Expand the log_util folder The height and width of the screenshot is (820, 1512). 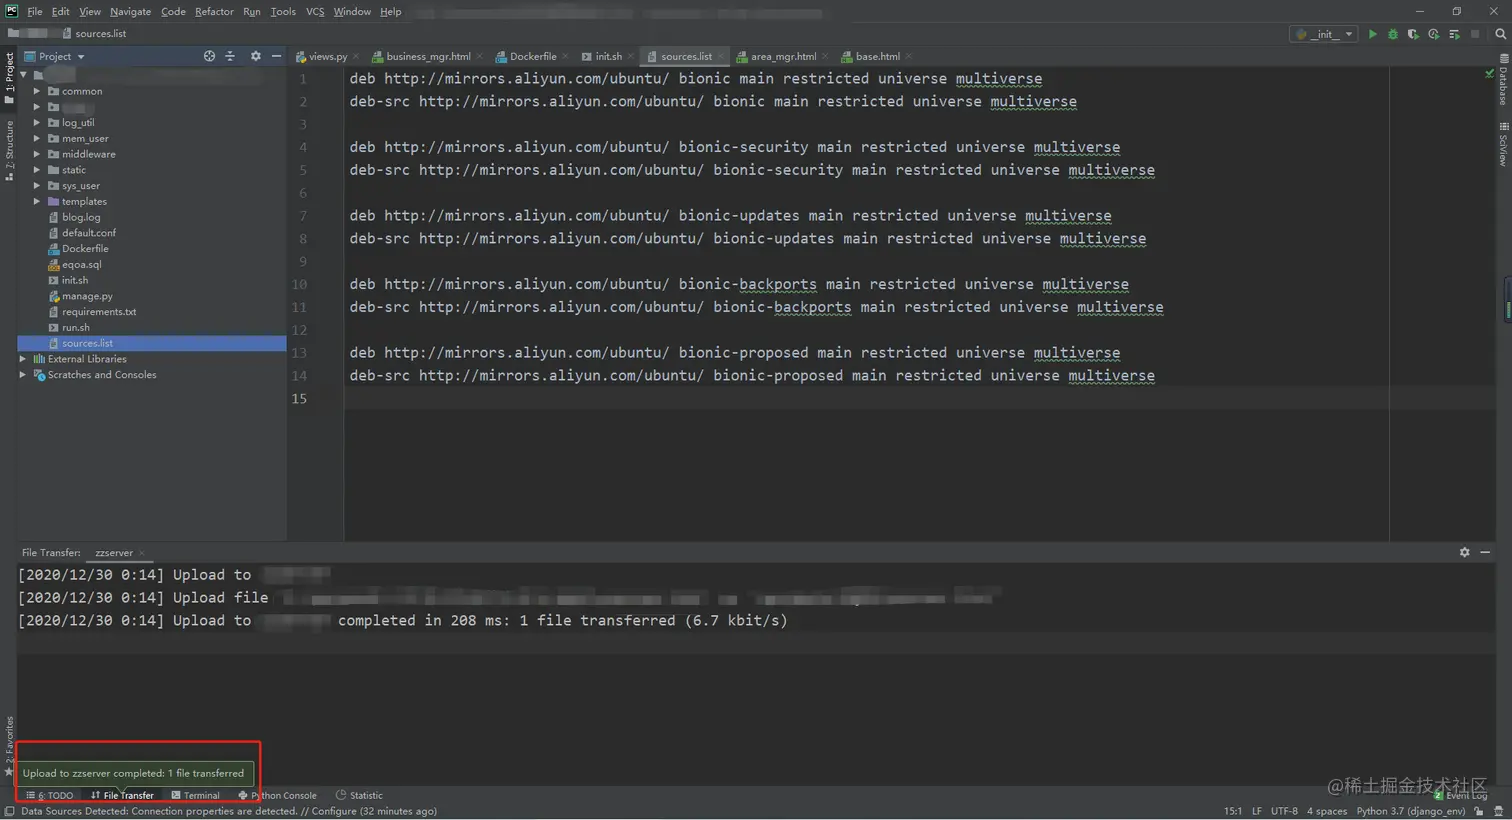[37, 123]
